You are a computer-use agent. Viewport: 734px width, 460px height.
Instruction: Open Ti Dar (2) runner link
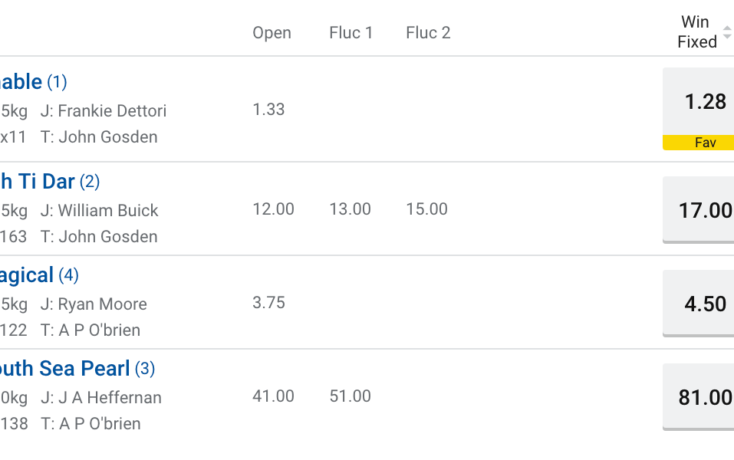[x=50, y=182]
